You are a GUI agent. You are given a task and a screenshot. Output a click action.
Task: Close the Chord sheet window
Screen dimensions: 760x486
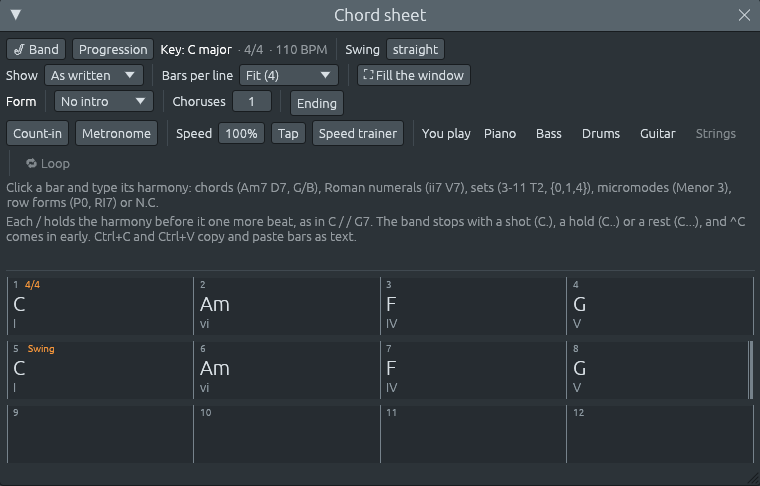coord(744,15)
